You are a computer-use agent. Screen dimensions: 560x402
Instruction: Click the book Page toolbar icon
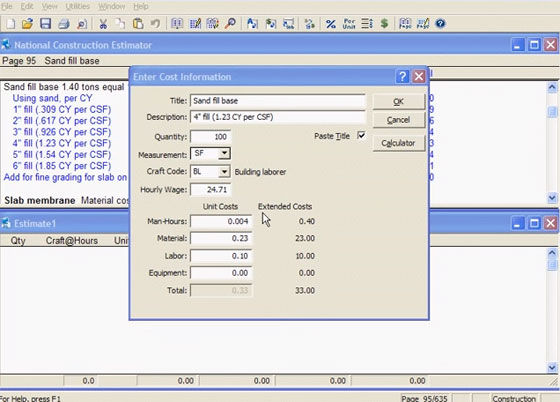tap(405, 24)
